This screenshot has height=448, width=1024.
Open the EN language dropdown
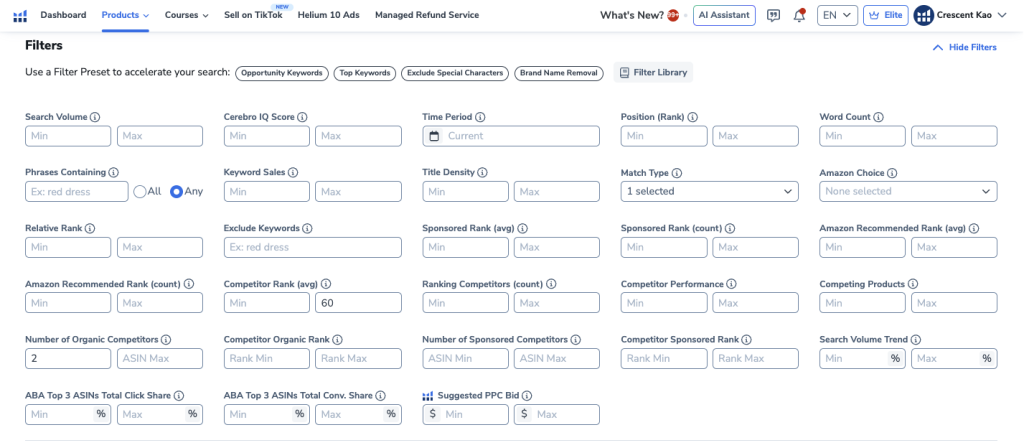tap(836, 15)
